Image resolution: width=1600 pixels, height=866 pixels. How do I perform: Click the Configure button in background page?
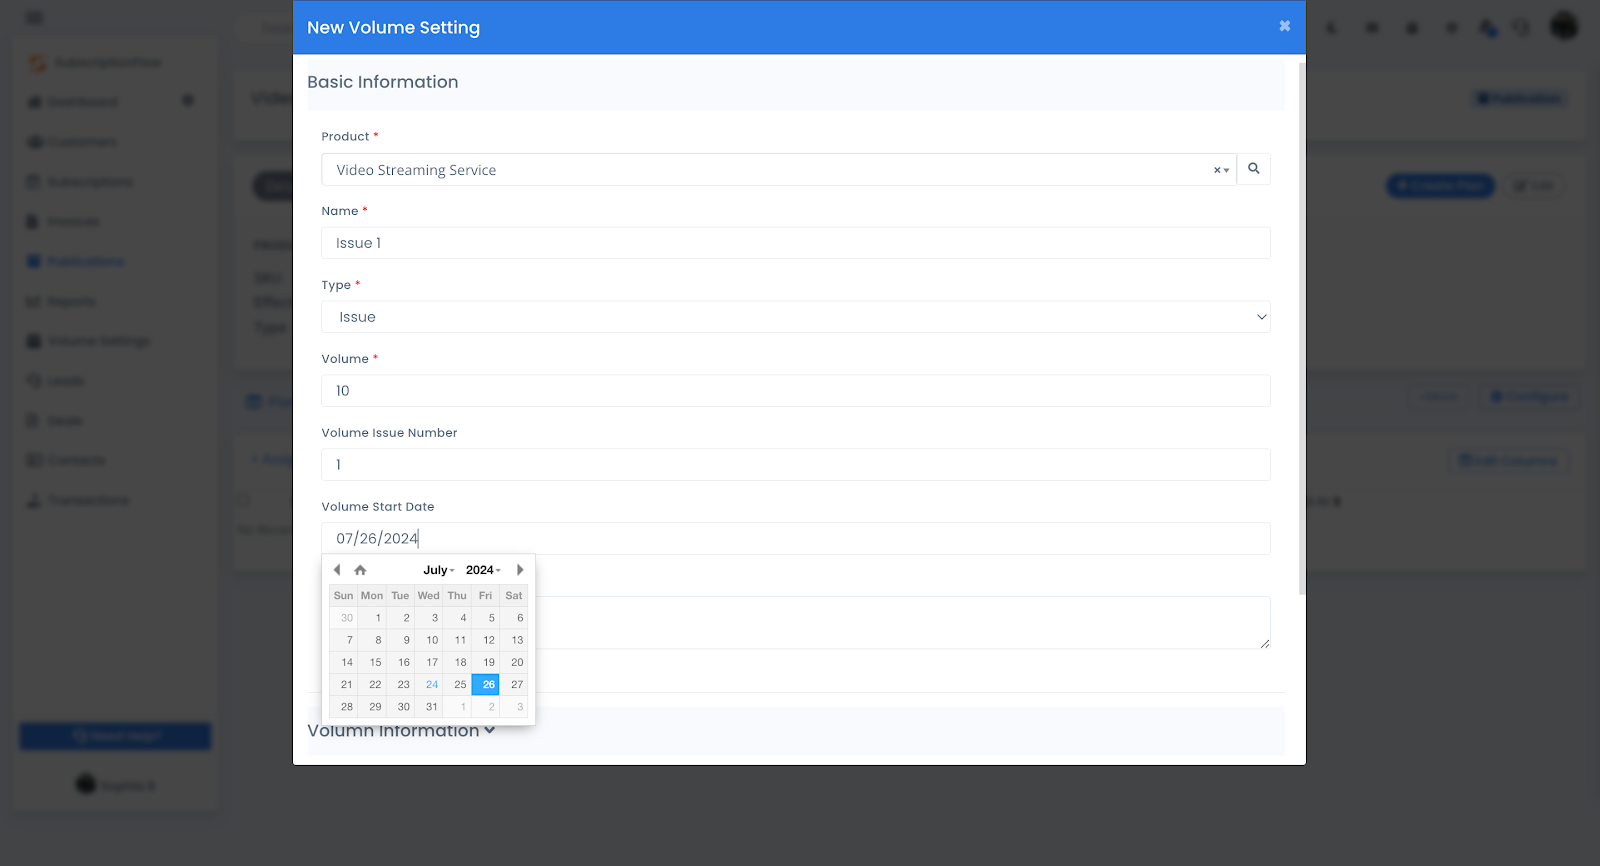point(1529,397)
